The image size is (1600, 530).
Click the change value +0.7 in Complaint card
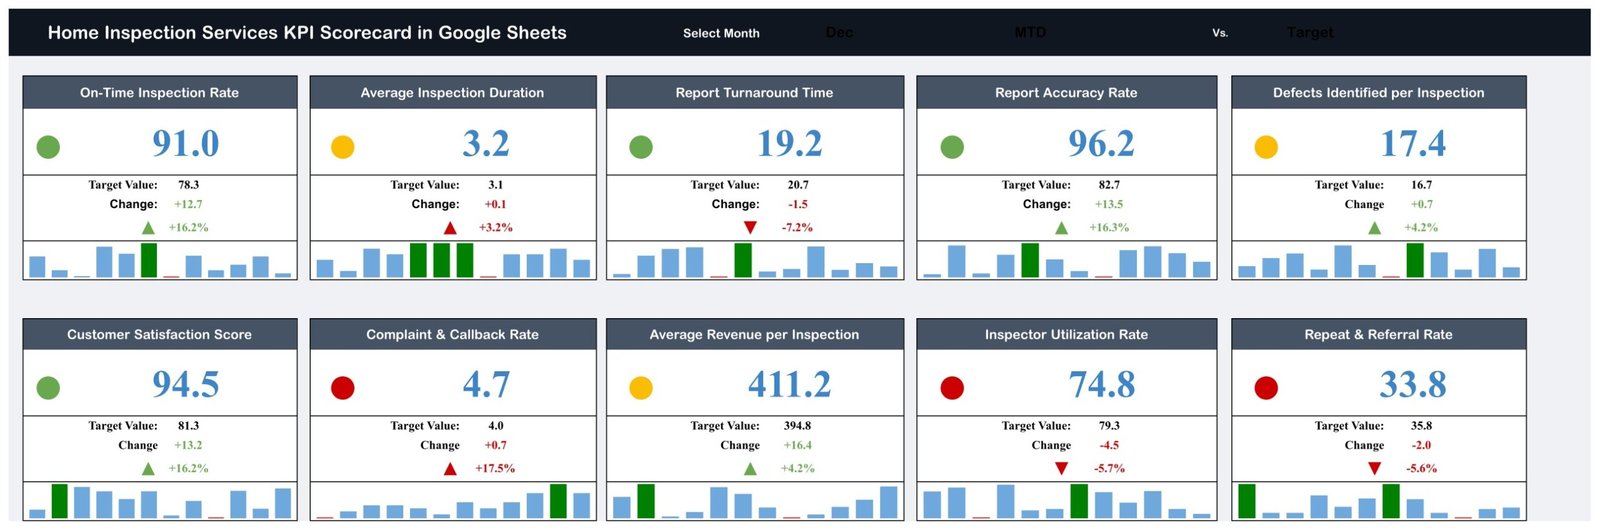(496, 445)
